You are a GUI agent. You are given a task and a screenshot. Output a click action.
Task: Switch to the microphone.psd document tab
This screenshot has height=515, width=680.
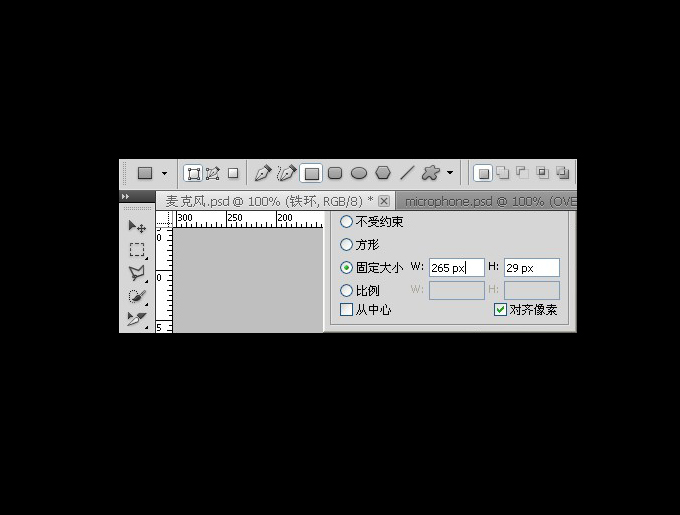tap(486, 202)
